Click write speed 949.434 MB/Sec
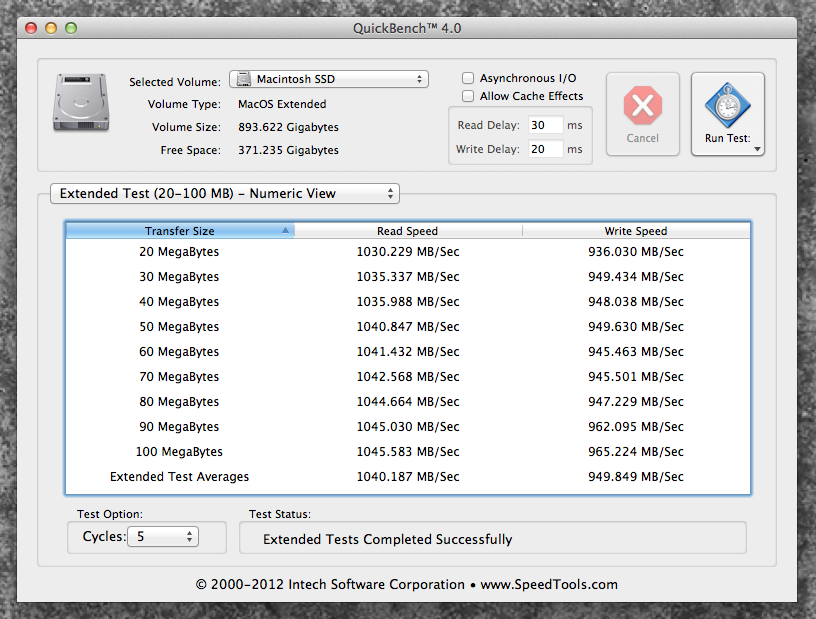 tap(636, 277)
